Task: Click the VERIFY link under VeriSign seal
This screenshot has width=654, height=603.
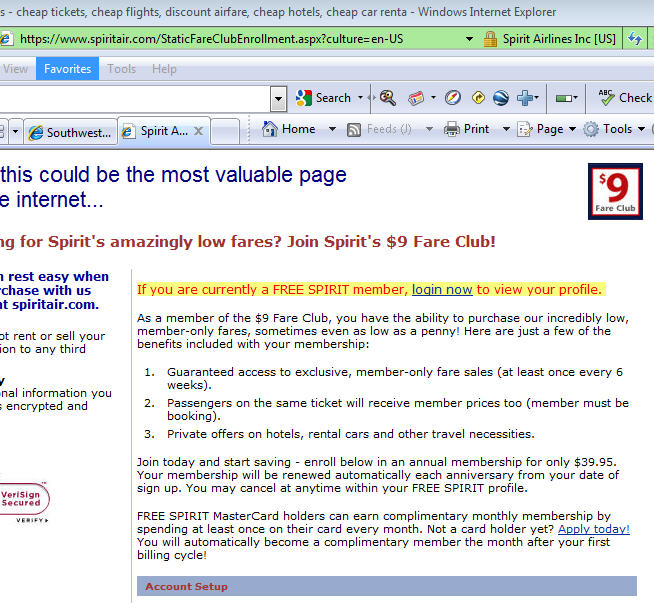Action: point(32,520)
